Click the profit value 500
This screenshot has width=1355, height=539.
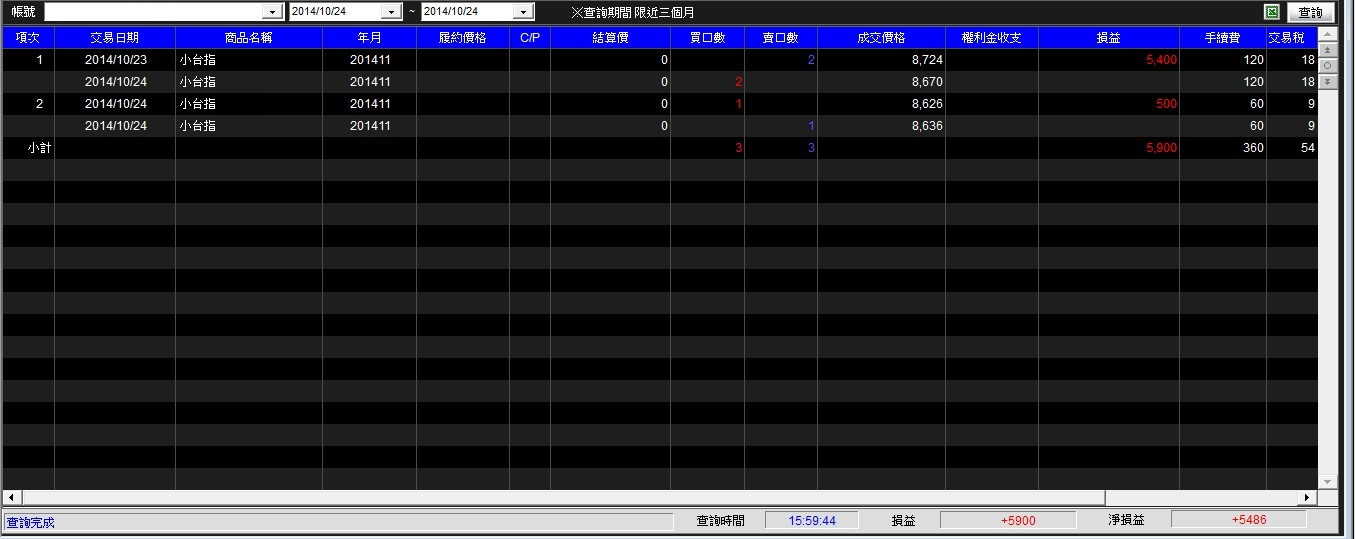point(1167,104)
